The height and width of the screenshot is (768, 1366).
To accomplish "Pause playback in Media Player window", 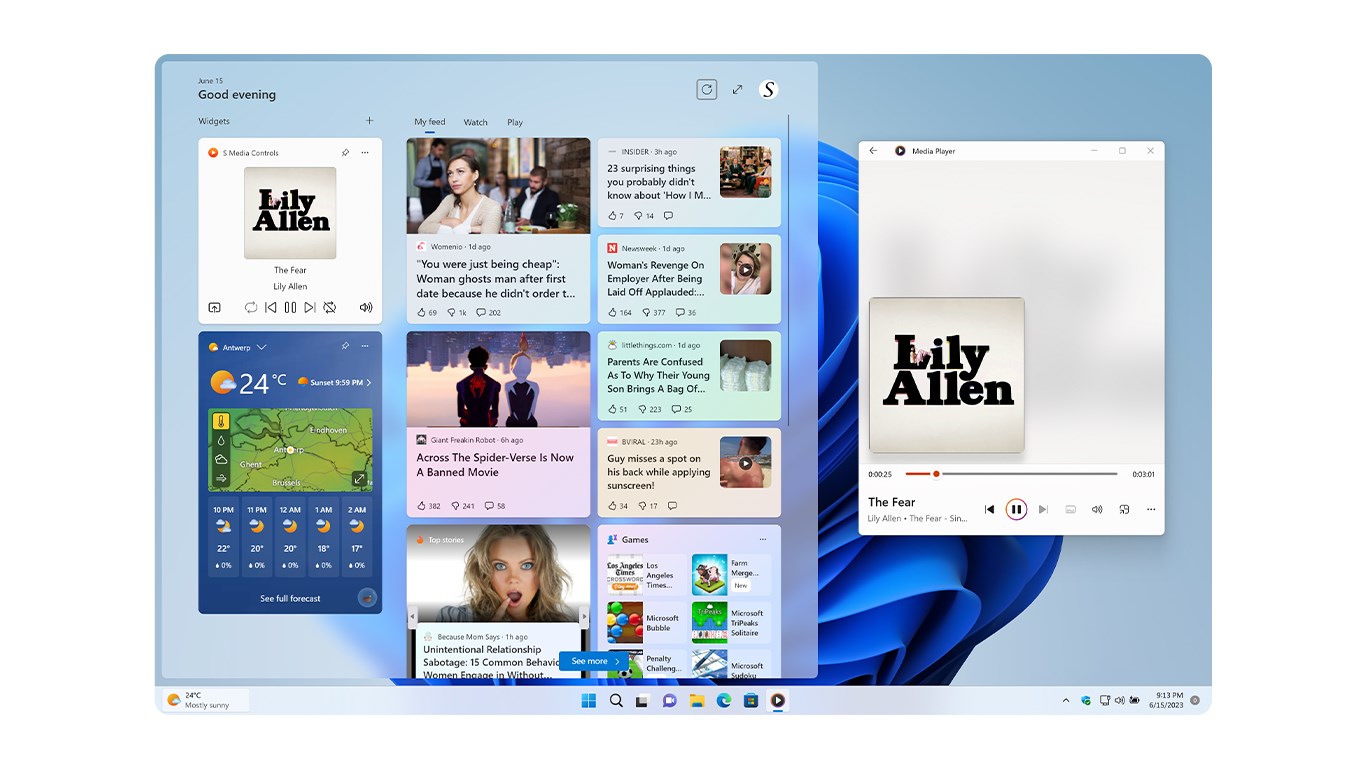I will coord(1016,509).
